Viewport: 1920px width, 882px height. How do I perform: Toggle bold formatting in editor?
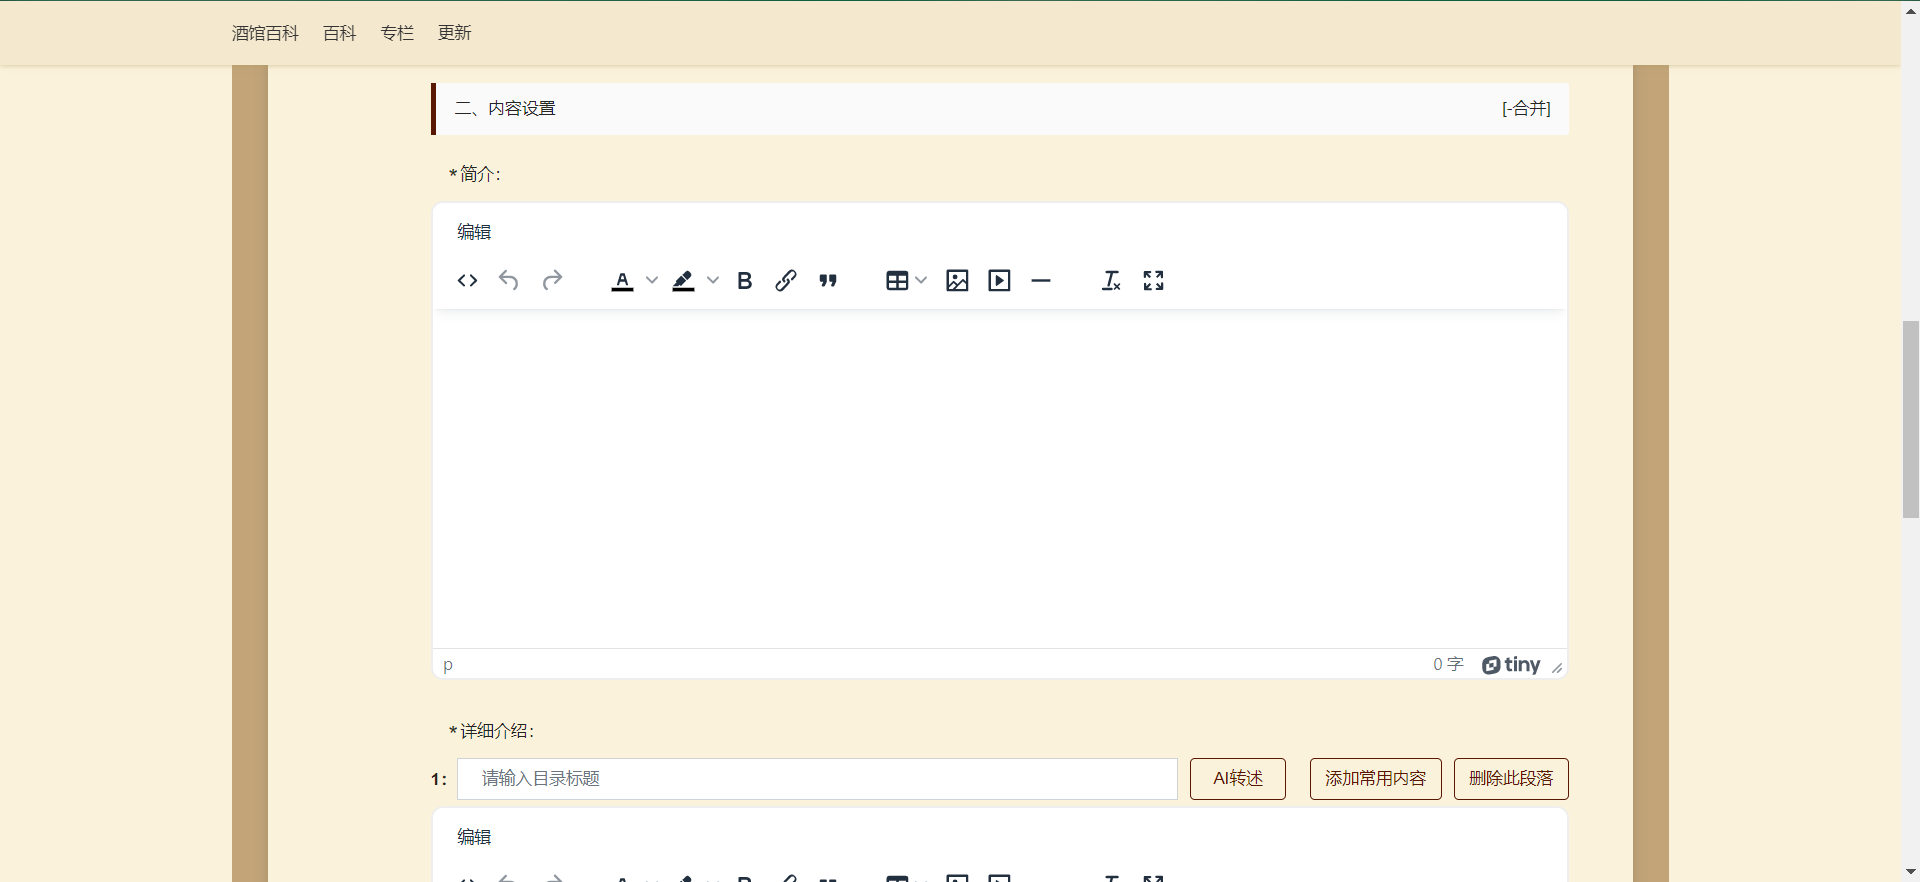click(744, 281)
